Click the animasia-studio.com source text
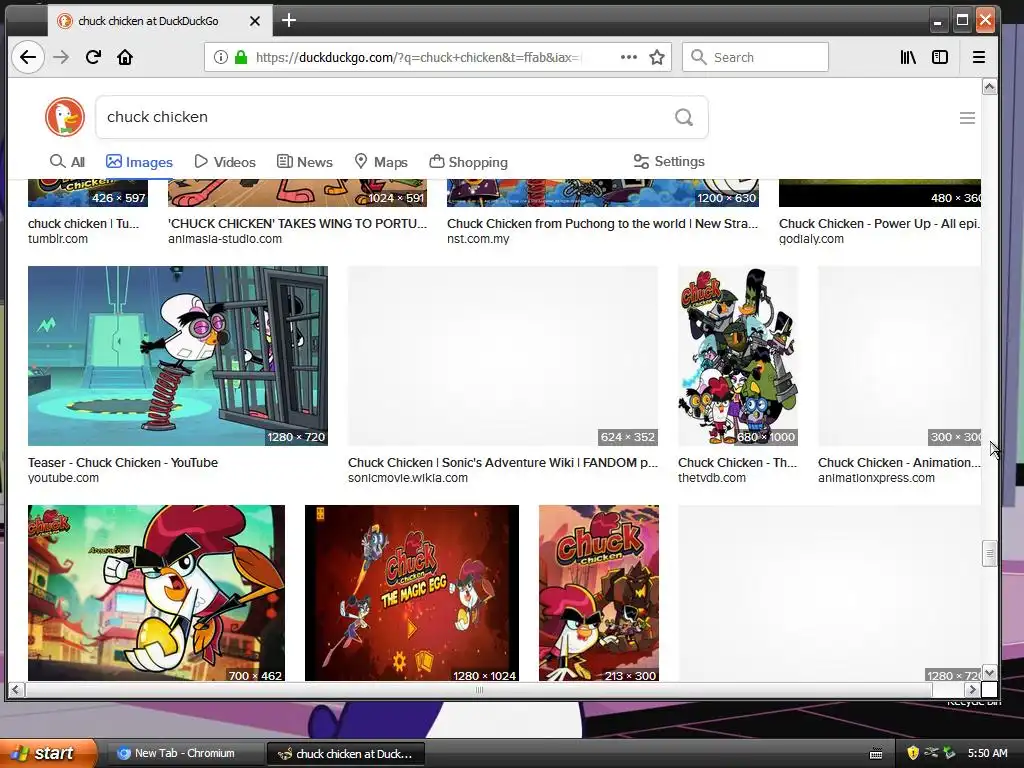Viewport: 1024px width, 768px height. [225, 238]
